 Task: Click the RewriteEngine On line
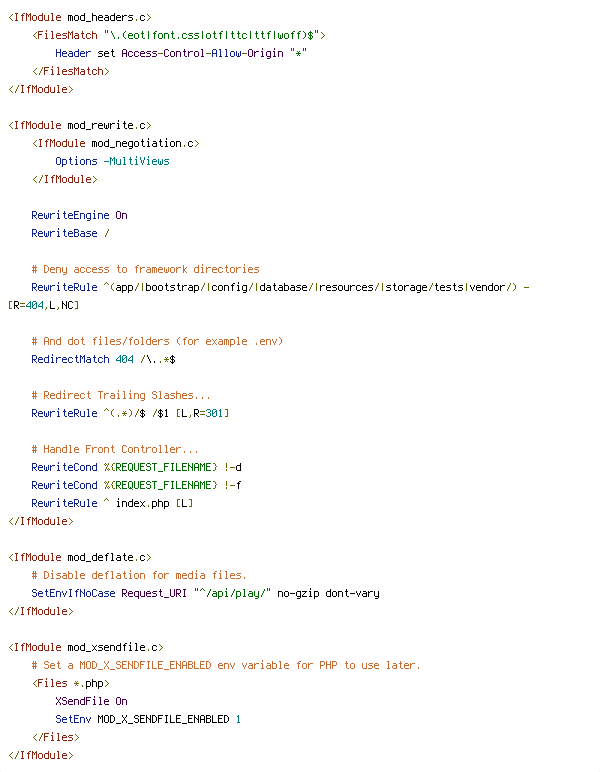[79, 215]
